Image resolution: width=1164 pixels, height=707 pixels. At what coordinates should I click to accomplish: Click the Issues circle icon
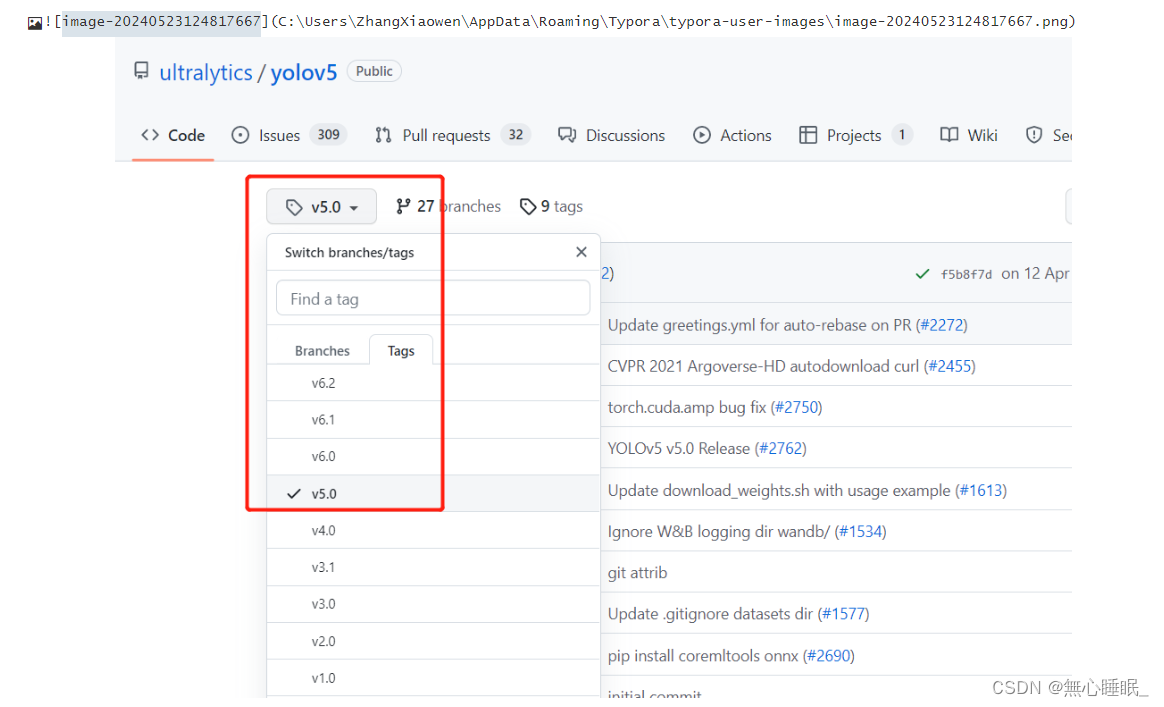click(x=241, y=135)
